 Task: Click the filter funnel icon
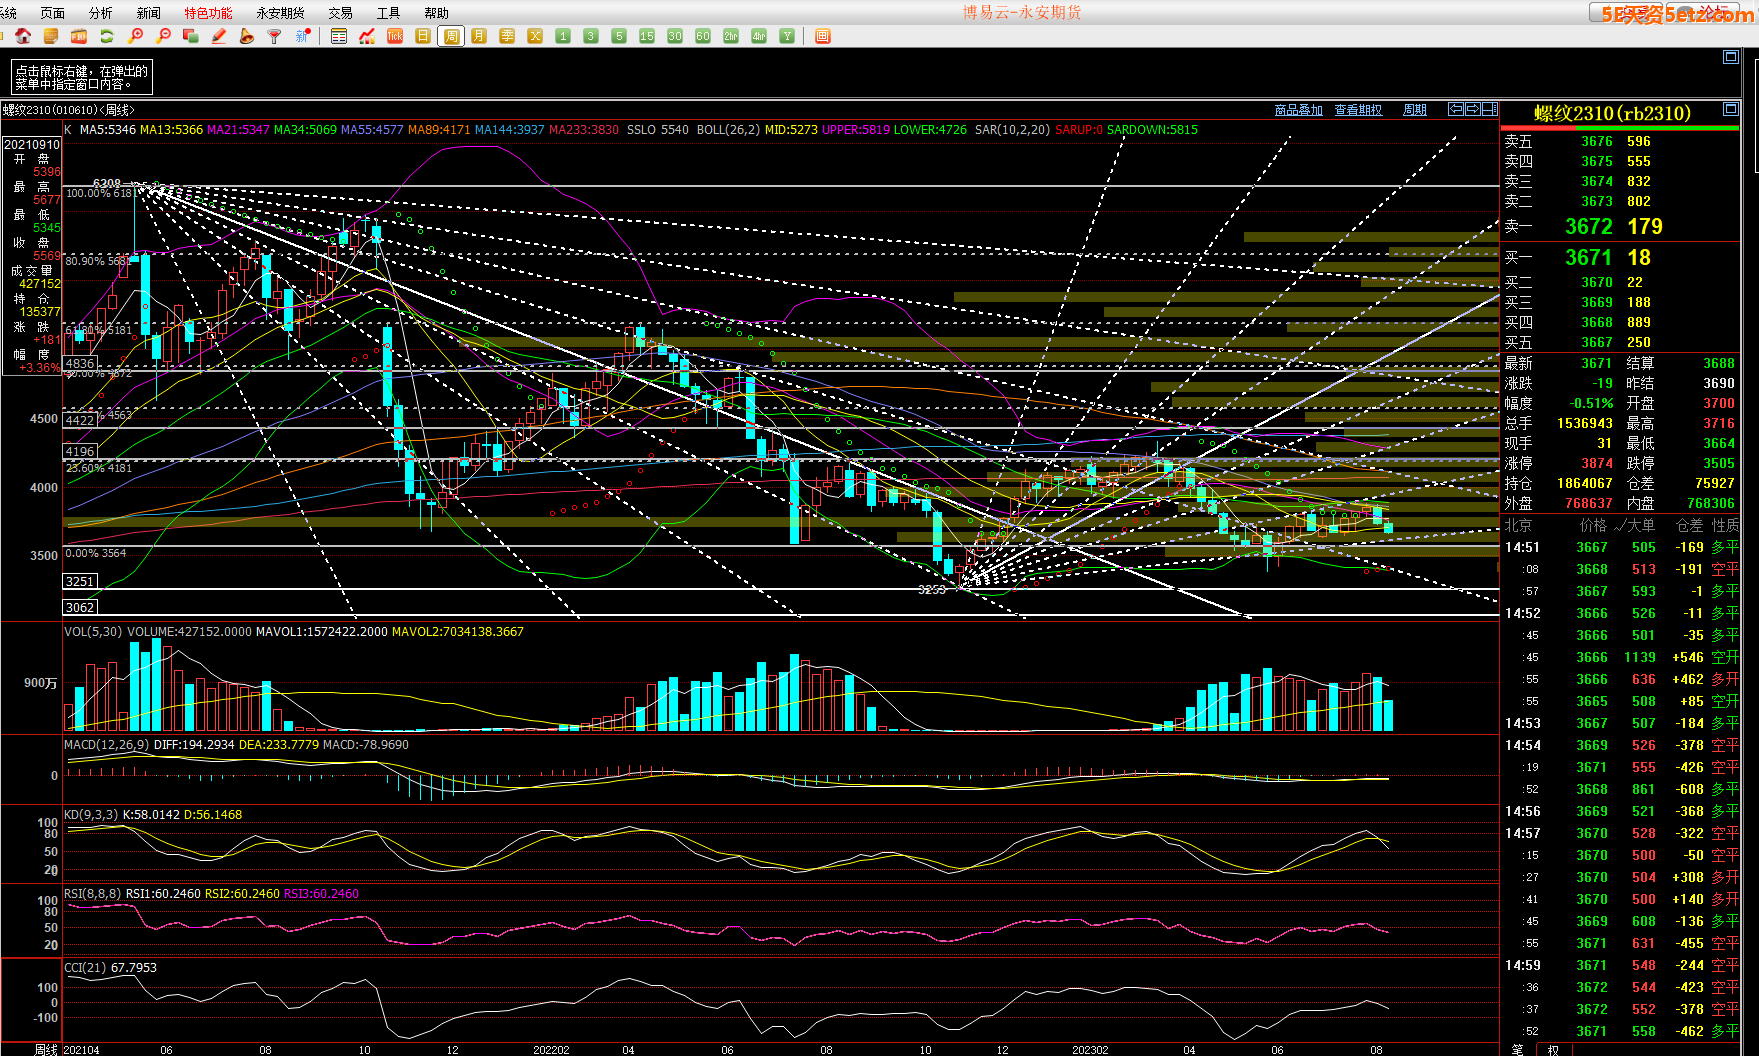coord(274,36)
